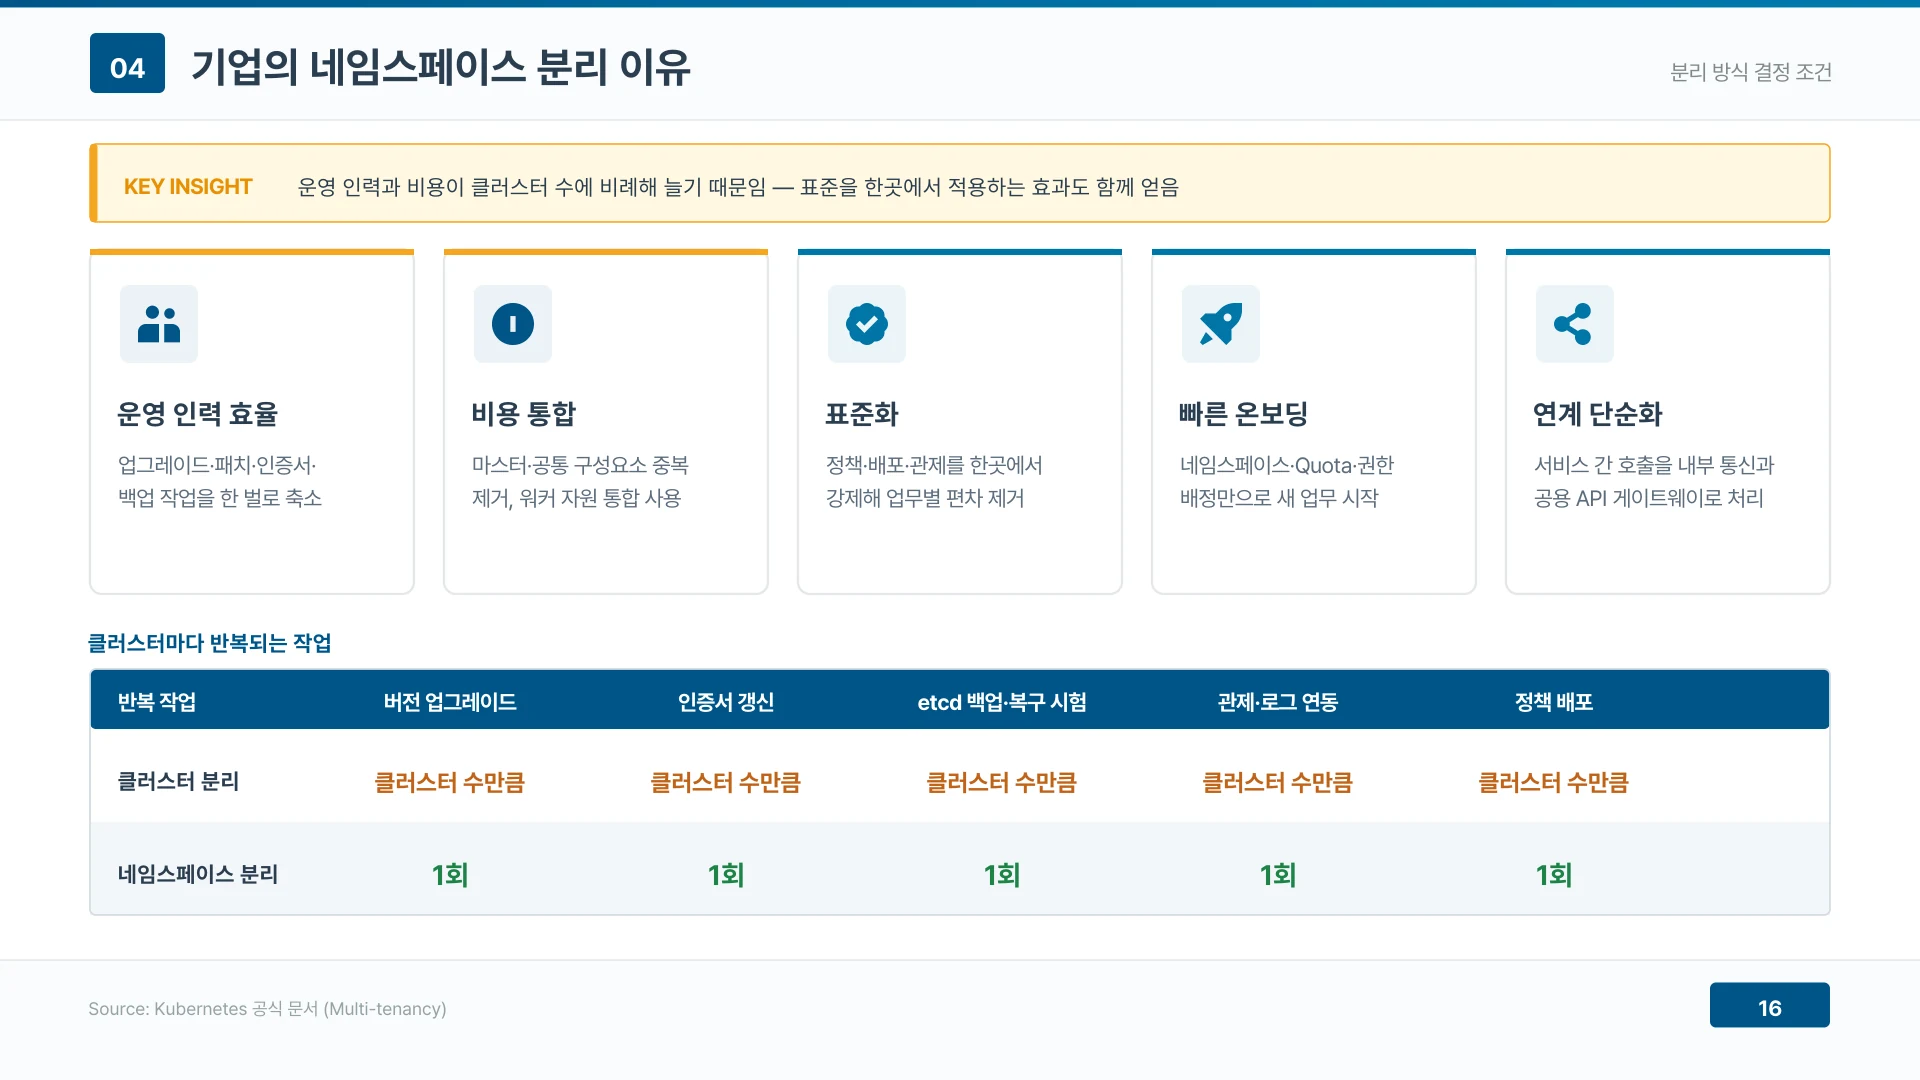Click the 클러스터 분리 row label

[178, 781]
